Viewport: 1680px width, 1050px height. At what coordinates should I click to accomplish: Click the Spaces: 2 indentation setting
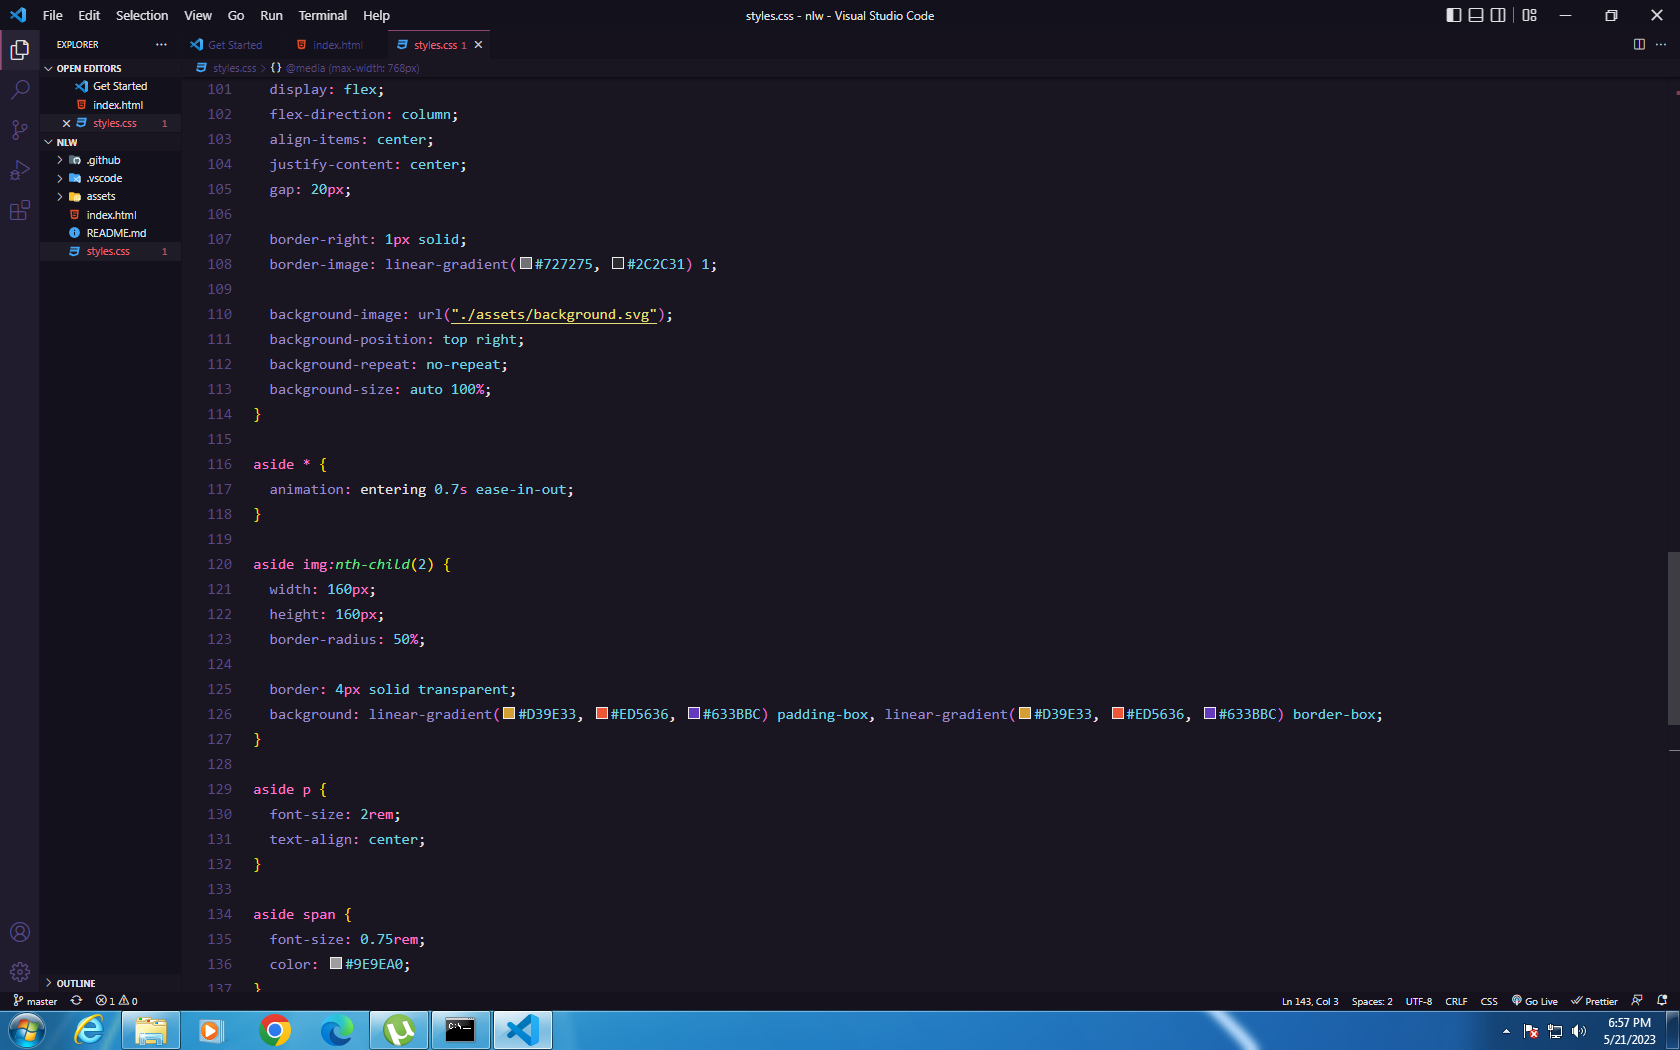coord(1371,1001)
